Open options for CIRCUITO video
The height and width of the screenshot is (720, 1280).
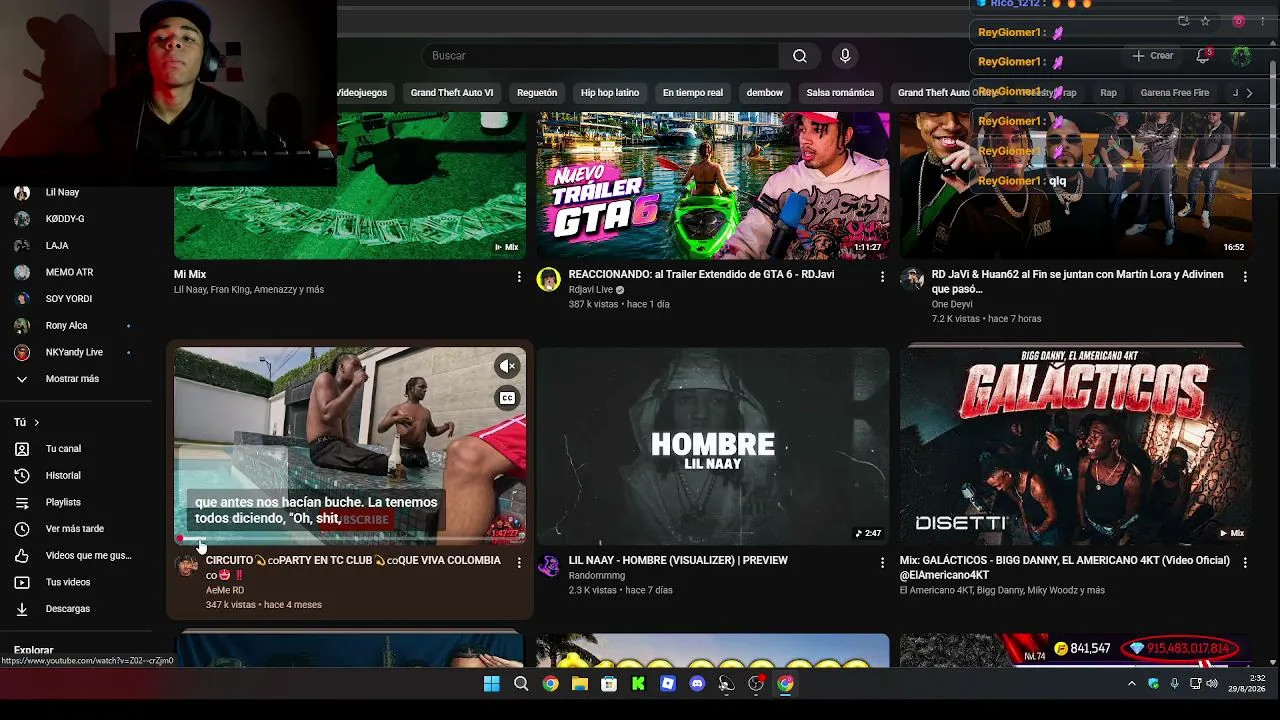tap(519, 563)
